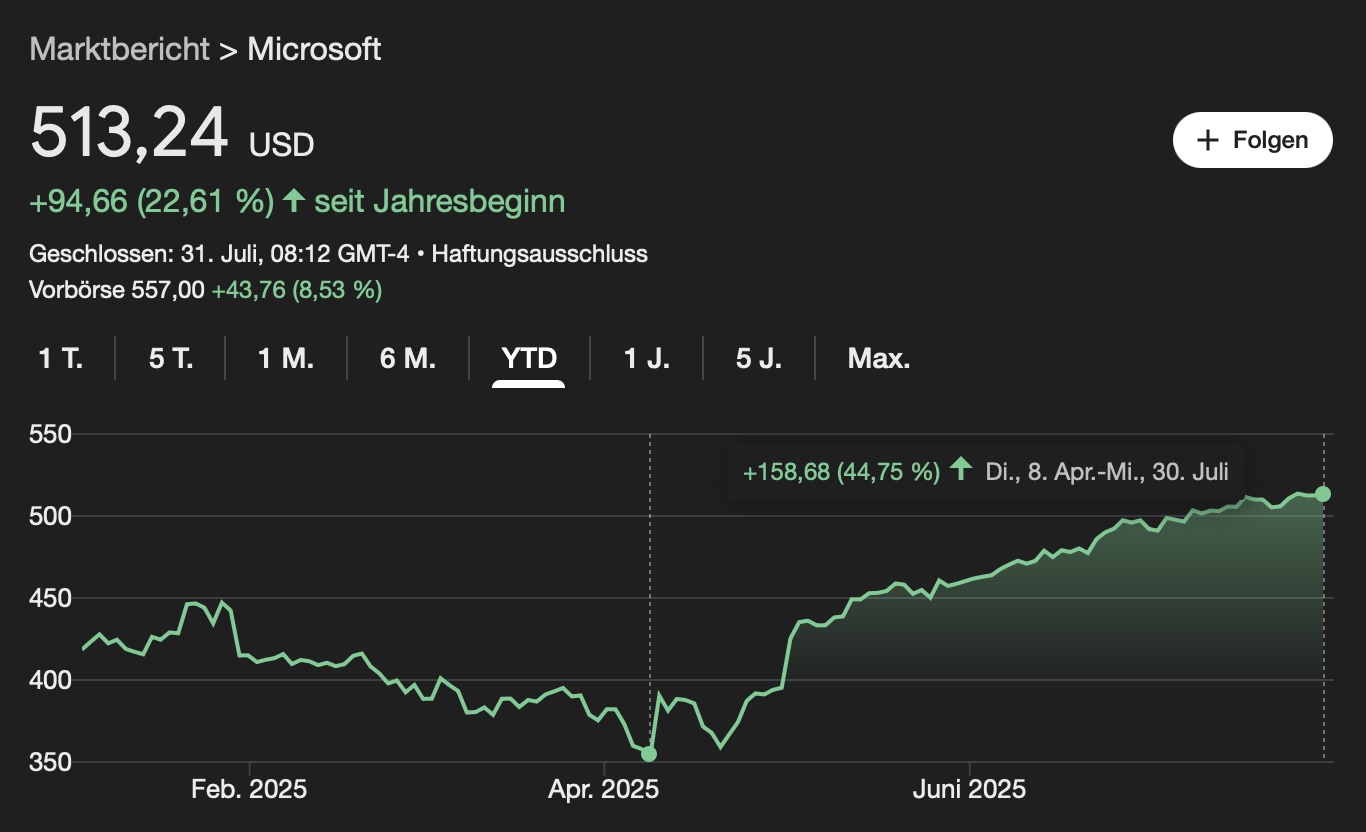Click the Feb. 2025 axis label
This screenshot has height=832, width=1366.
(x=249, y=790)
